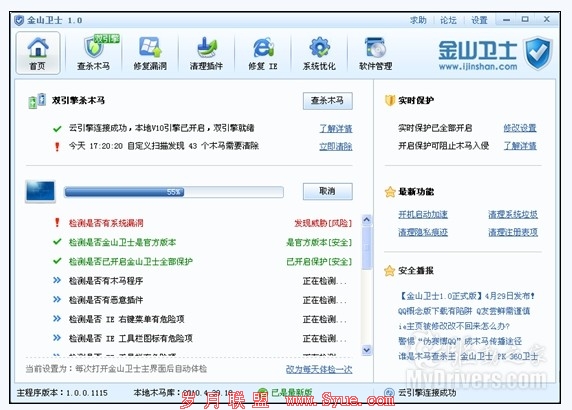
Task: Click green check beside 检测是否已开启金山卫士全部保护
Action: [57, 261]
